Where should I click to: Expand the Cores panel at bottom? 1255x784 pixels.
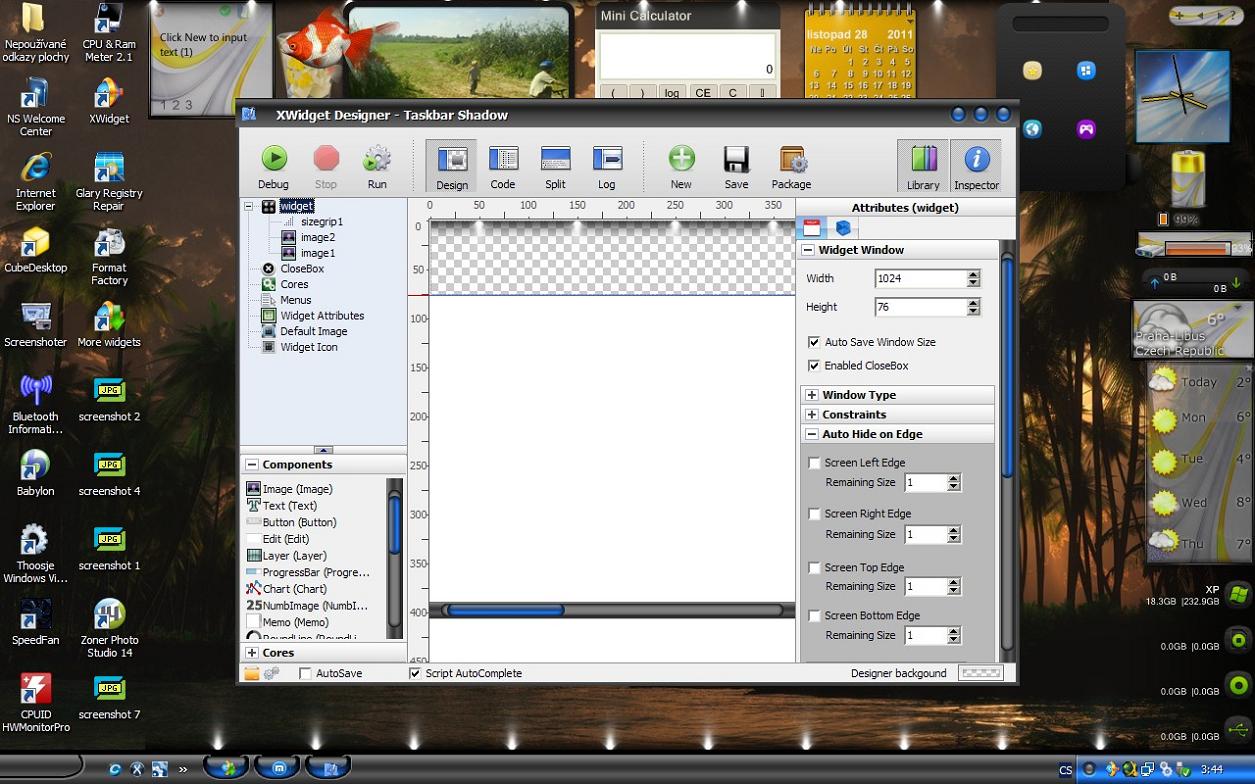252,653
